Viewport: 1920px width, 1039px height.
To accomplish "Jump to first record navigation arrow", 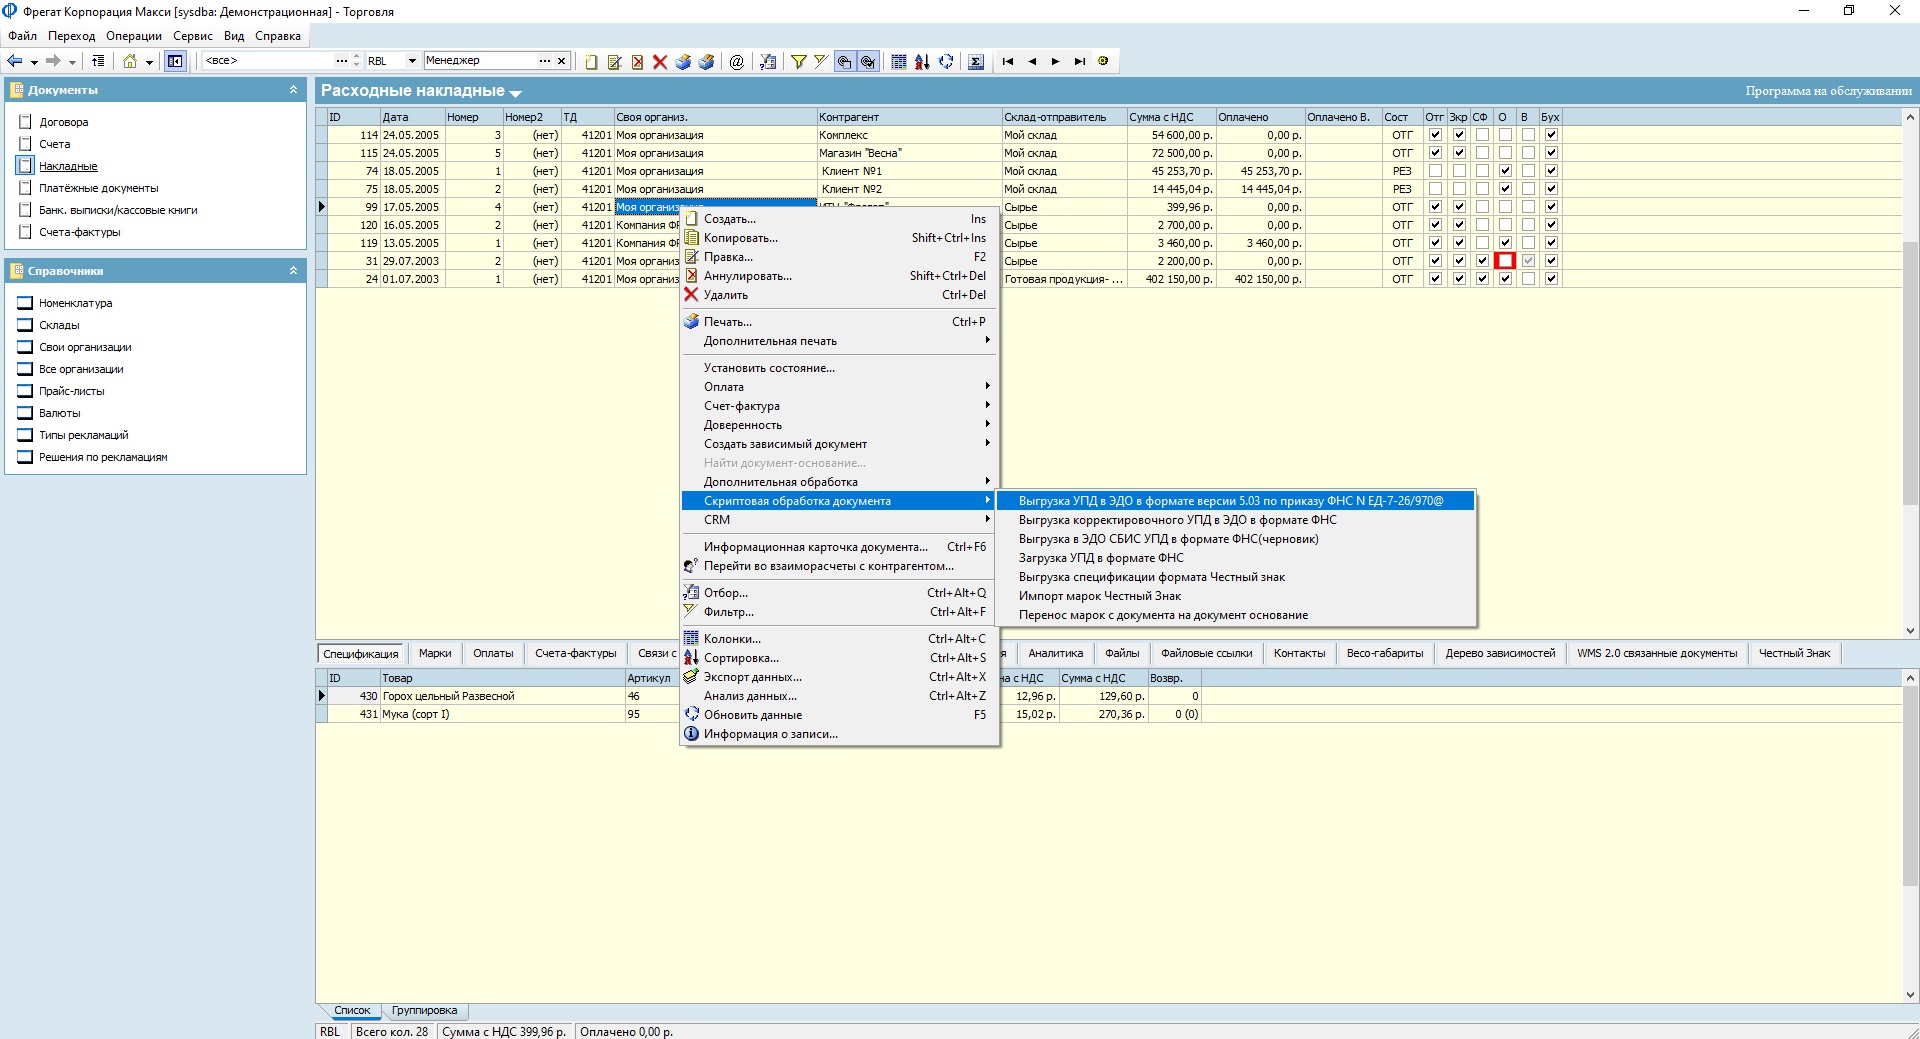I will click(1008, 62).
